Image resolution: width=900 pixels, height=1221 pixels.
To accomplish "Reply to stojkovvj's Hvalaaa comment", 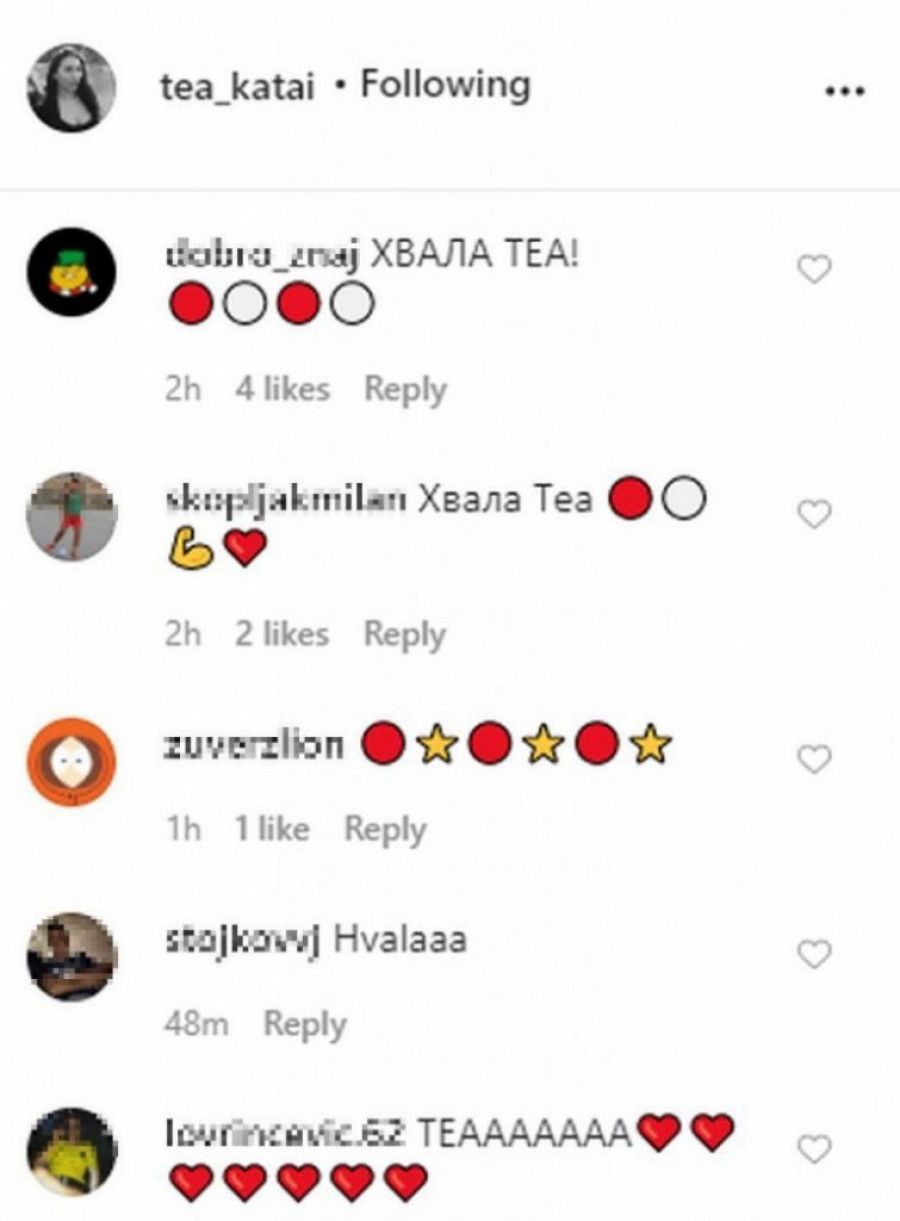I will pyautogui.click(x=305, y=1024).
